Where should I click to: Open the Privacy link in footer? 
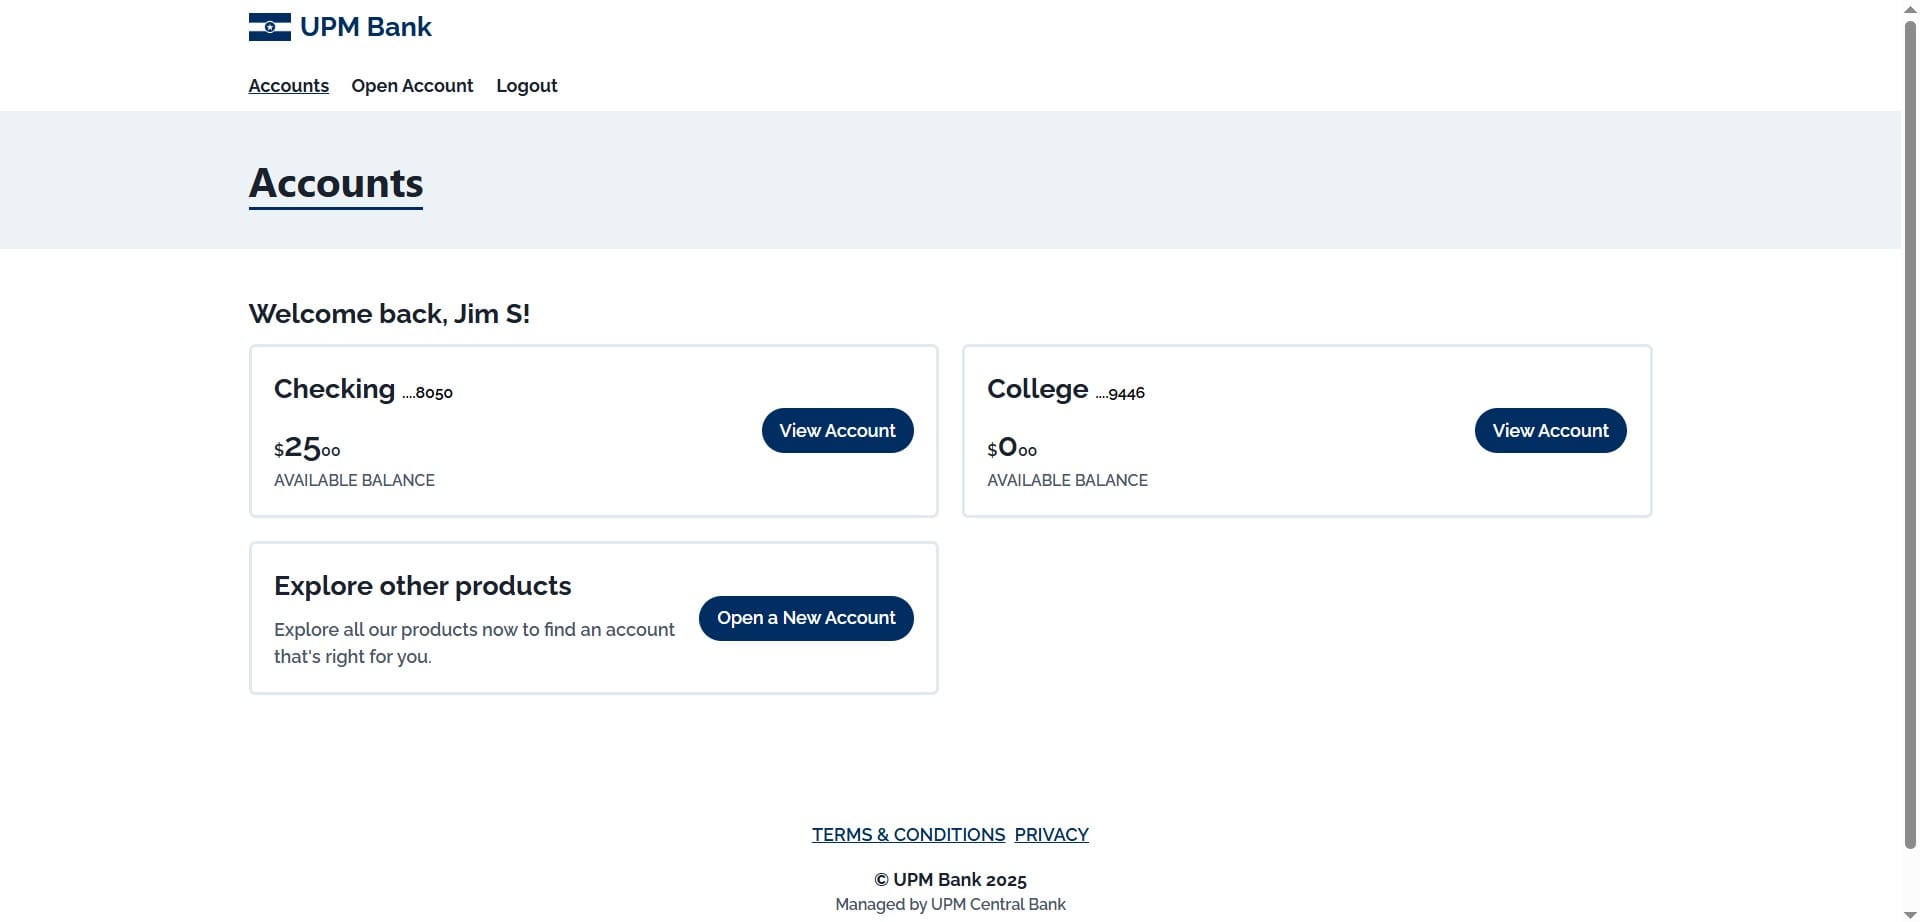tap(1051, 835)
